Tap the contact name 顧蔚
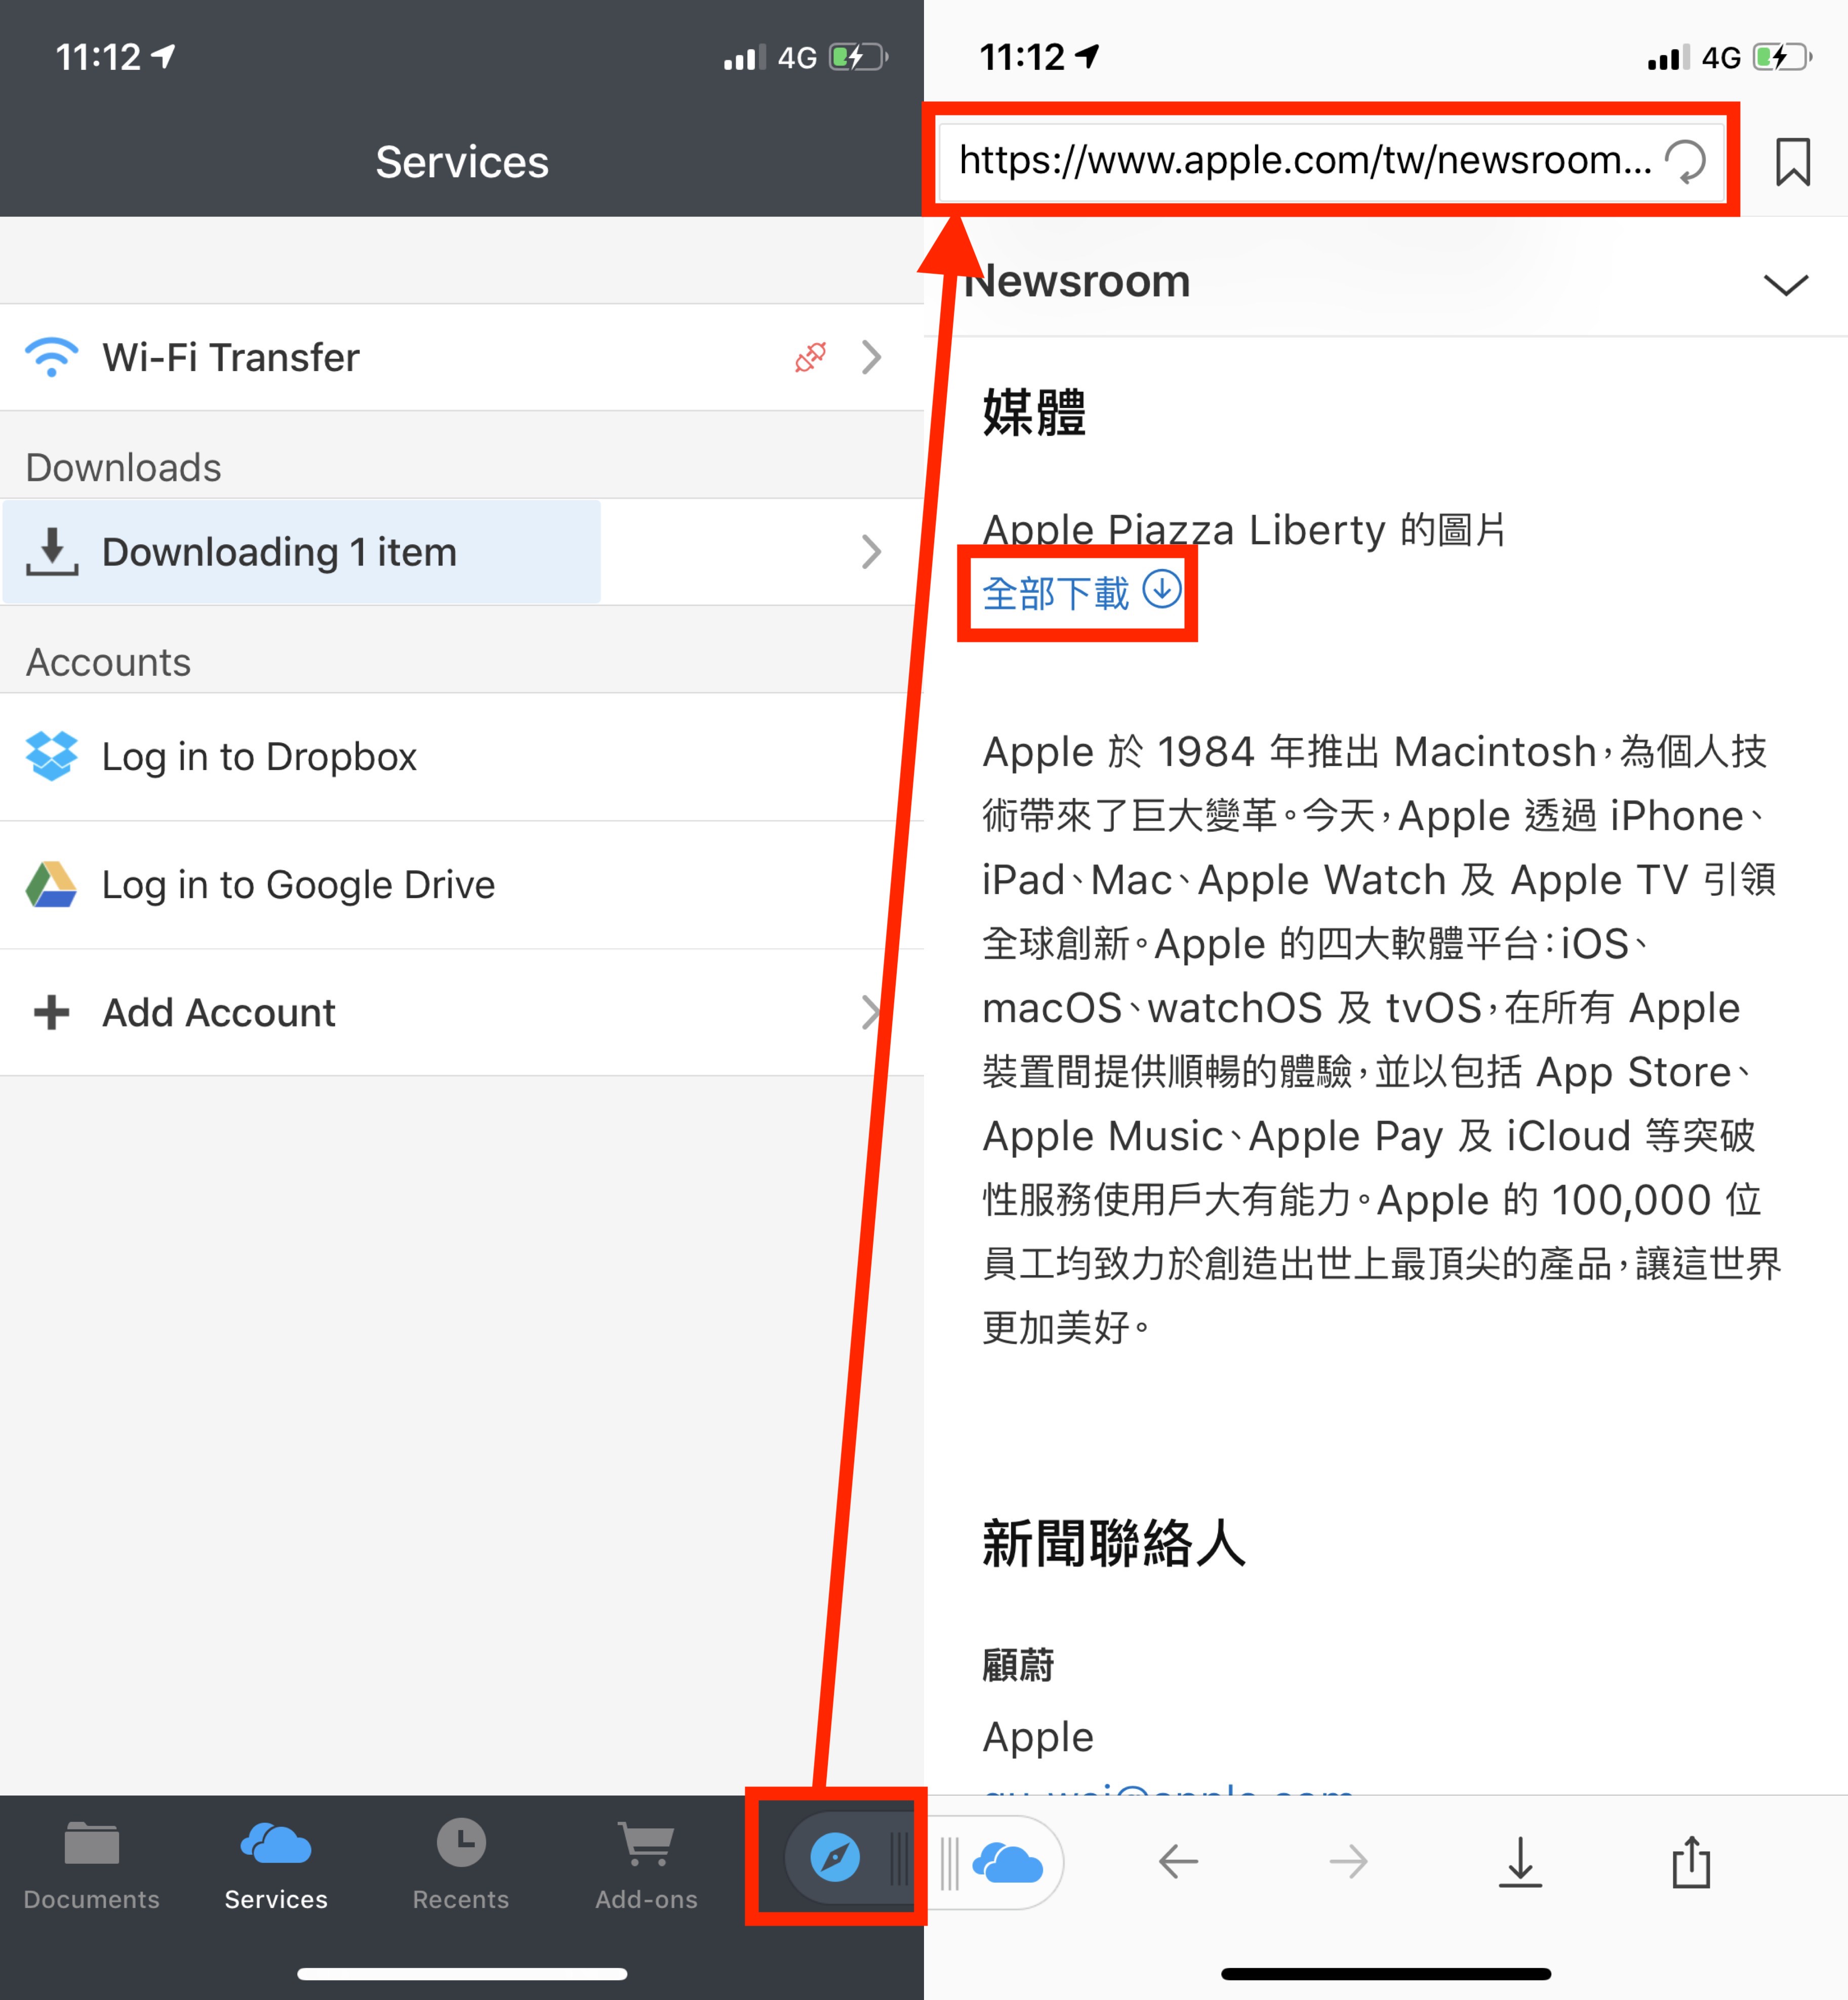The height and width of the screenshot is (2000, 1848). point(1018,1666)
